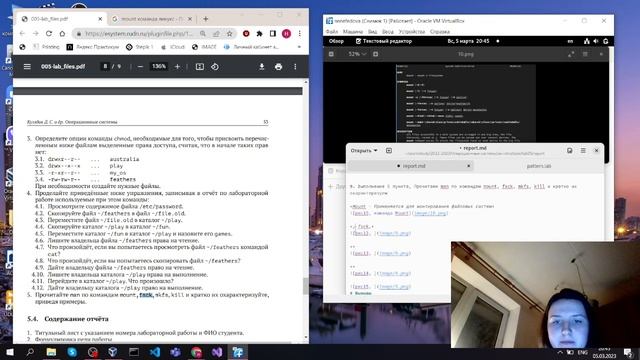Open image viewer hamburger menu
Viewport: 640px width, 360px height.
pos(585,54)
